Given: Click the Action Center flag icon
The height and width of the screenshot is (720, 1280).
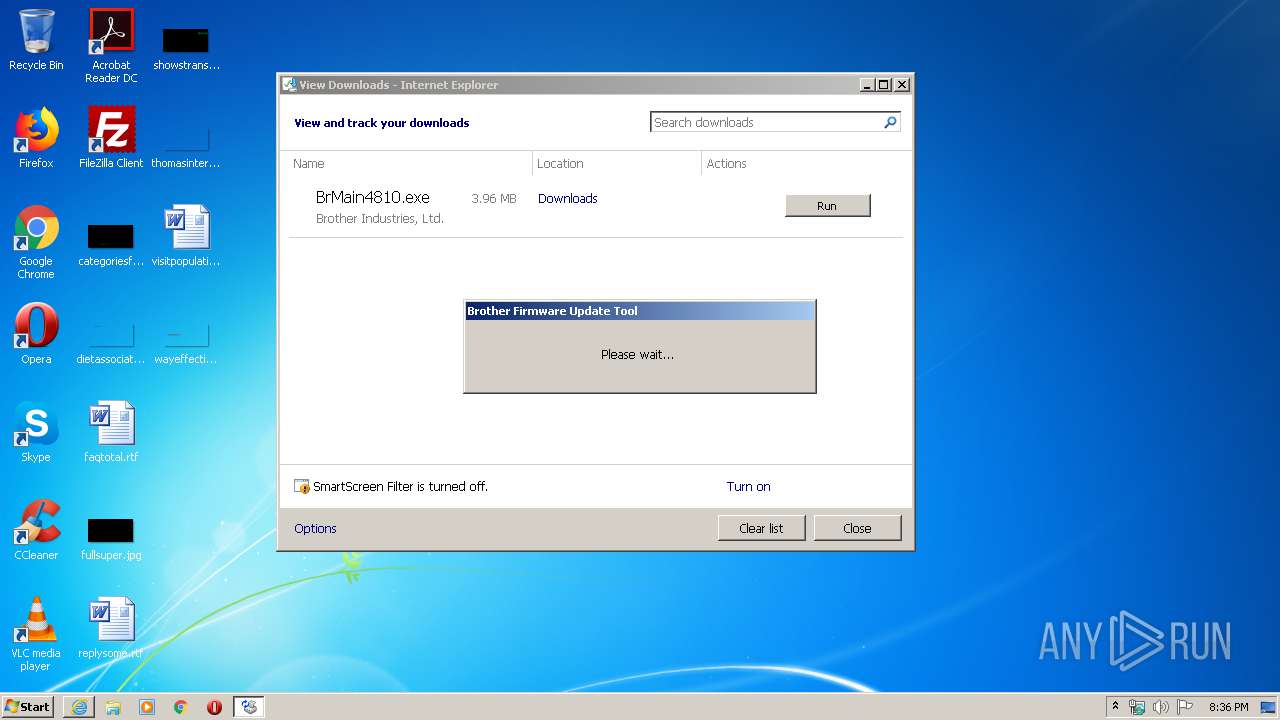Looking at the screenshot, I should pos(1185,707).
